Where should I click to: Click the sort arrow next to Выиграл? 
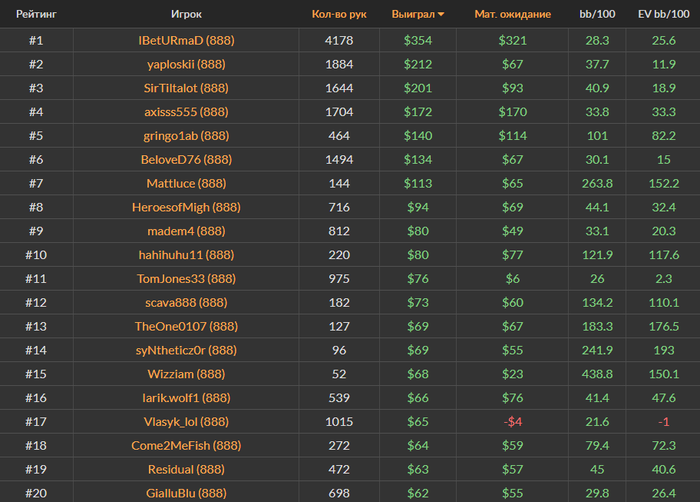coord(441,14)
